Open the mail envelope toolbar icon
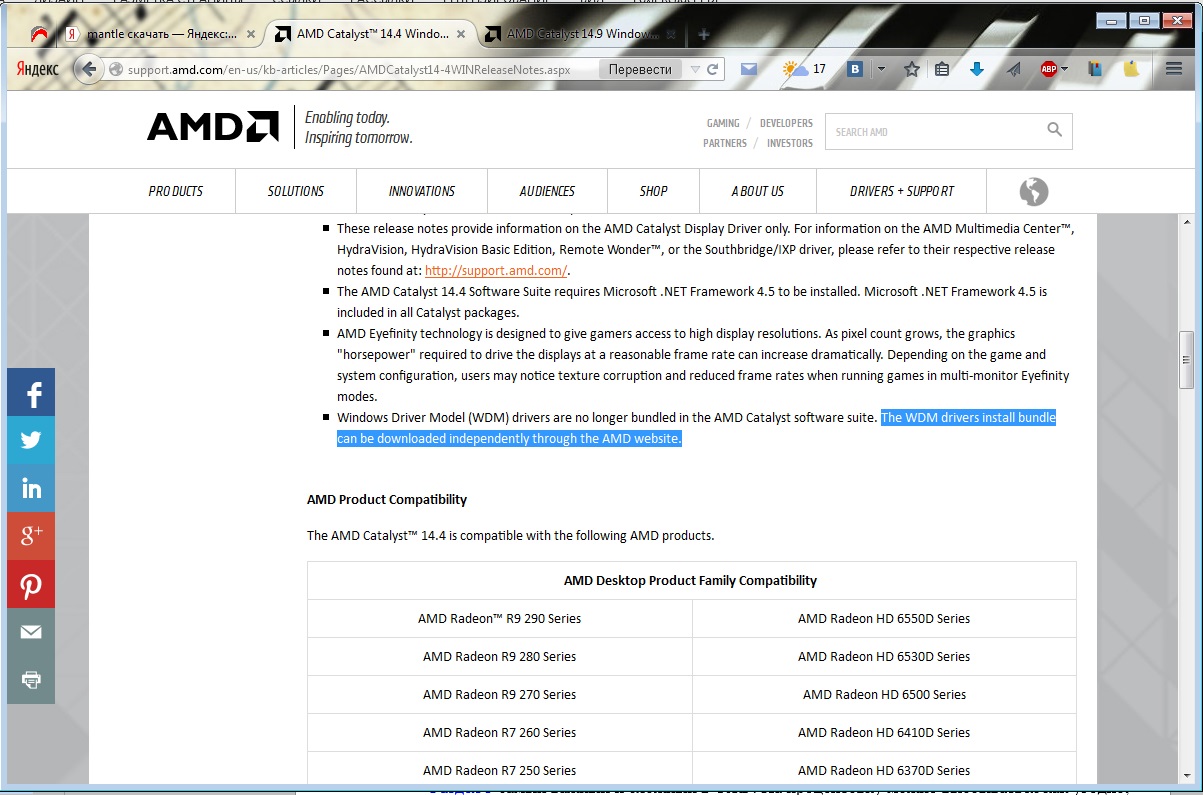This screenshot has height=795, width=1203. tap(748, 69)
